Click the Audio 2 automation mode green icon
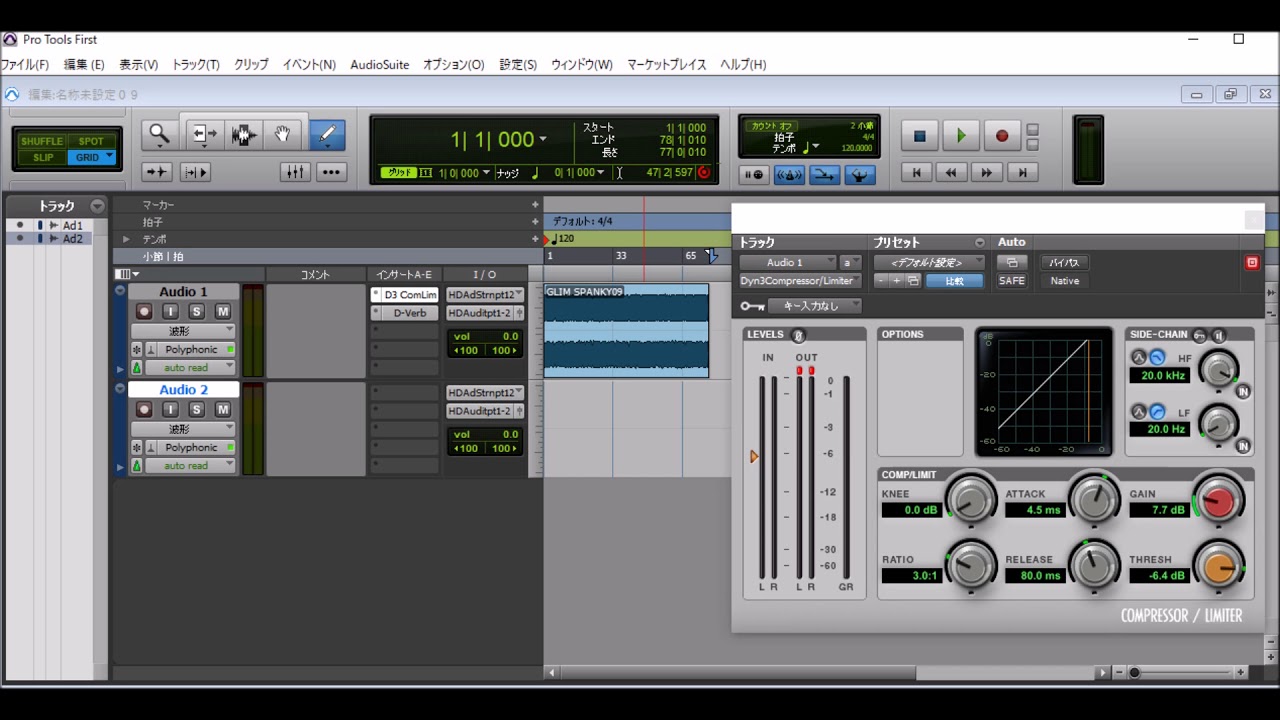 [137, 466]
